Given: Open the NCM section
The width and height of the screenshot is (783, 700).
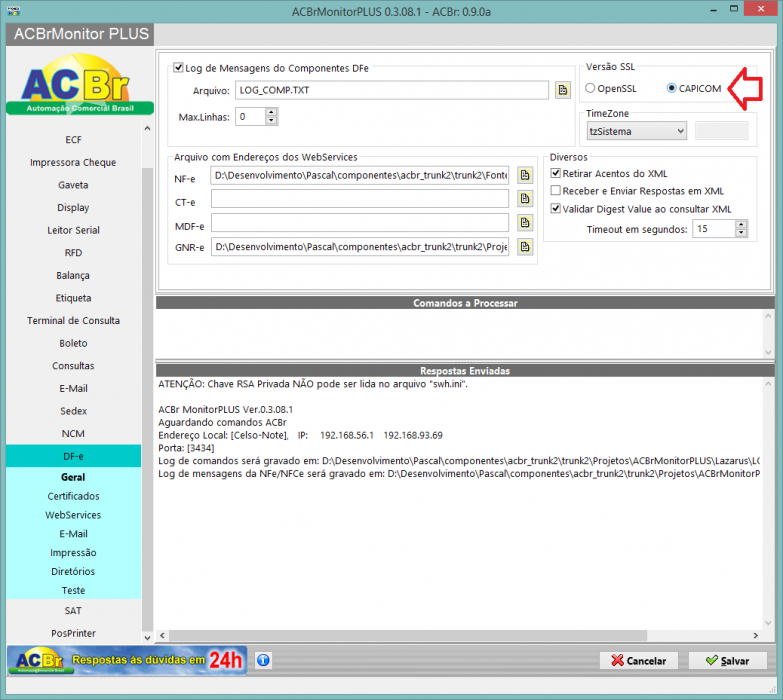Looking at the screenshot, I should [x=73, y=434].
